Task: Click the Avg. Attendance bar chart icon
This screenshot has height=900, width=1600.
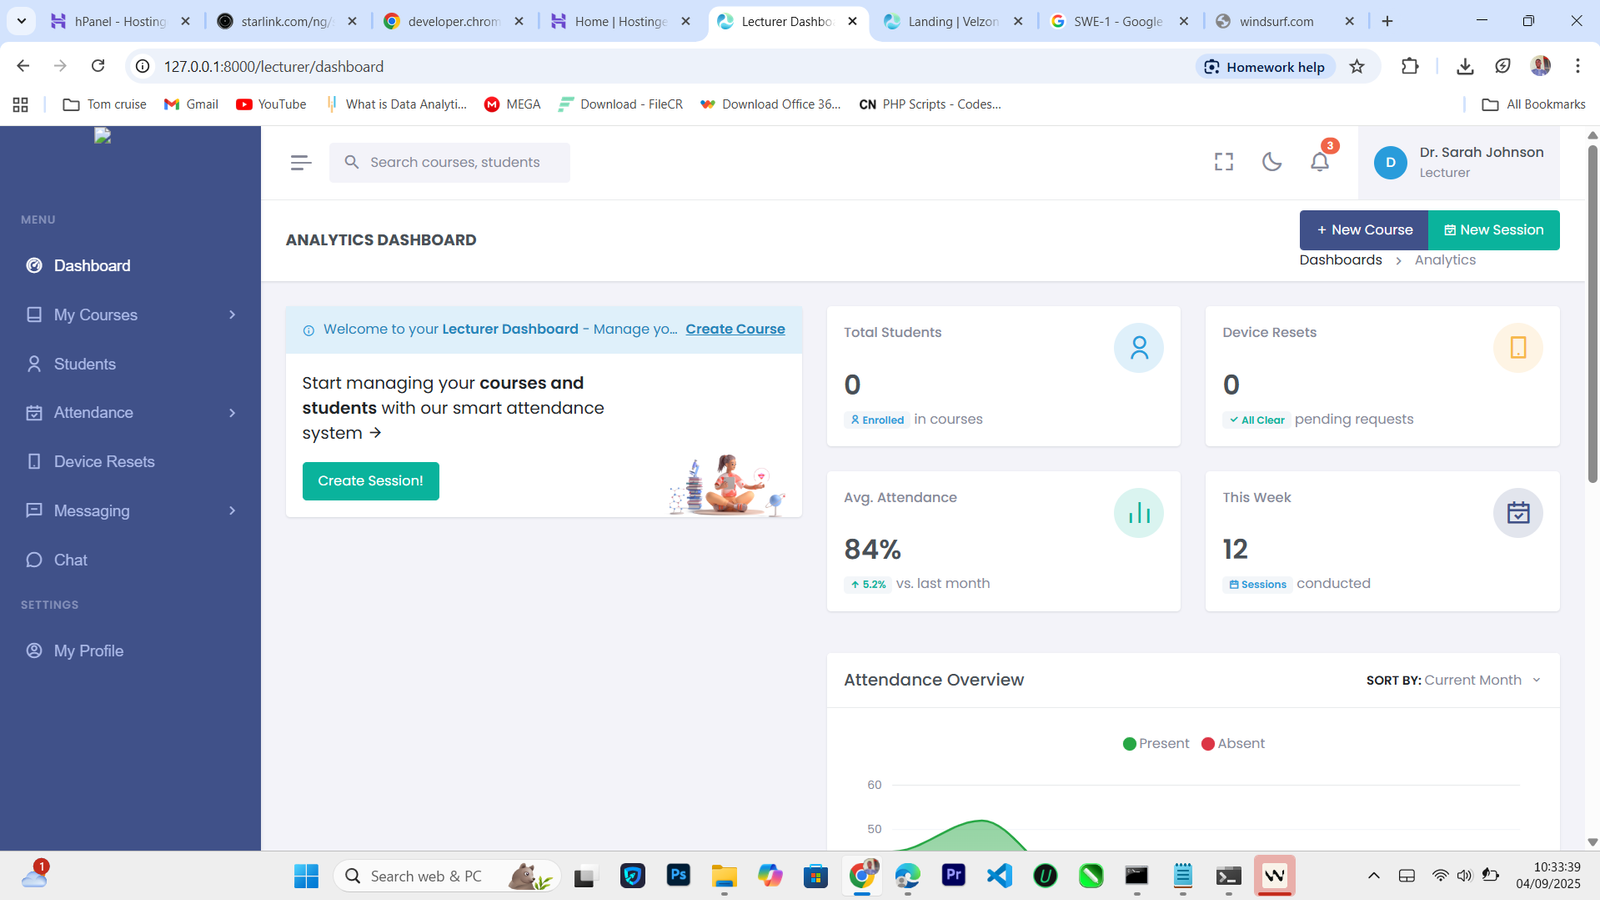Action: point(1138,513)
